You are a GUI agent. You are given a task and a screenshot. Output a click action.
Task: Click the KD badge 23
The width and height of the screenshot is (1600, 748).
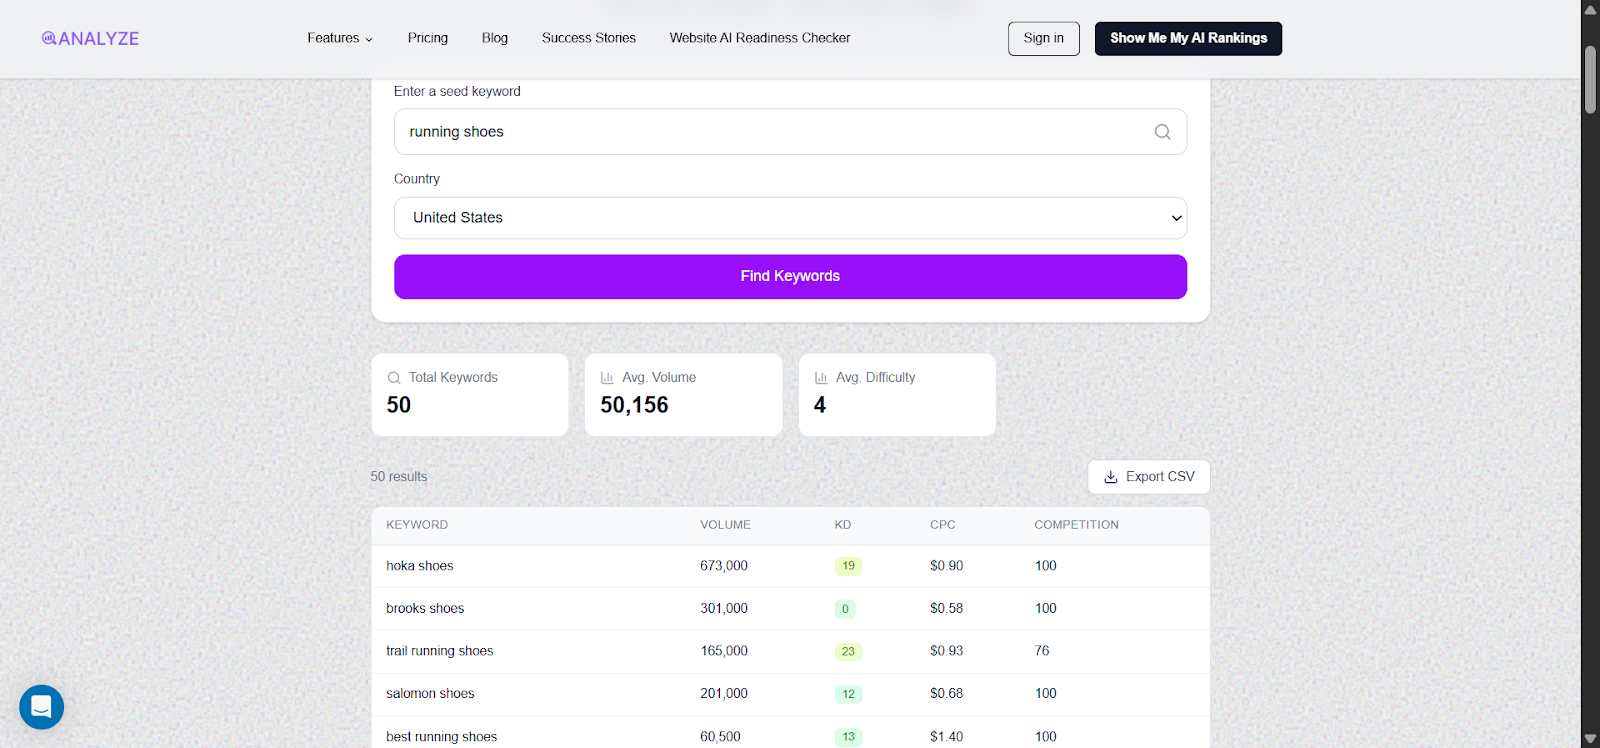pyautogui.click(x=848, y=652)
